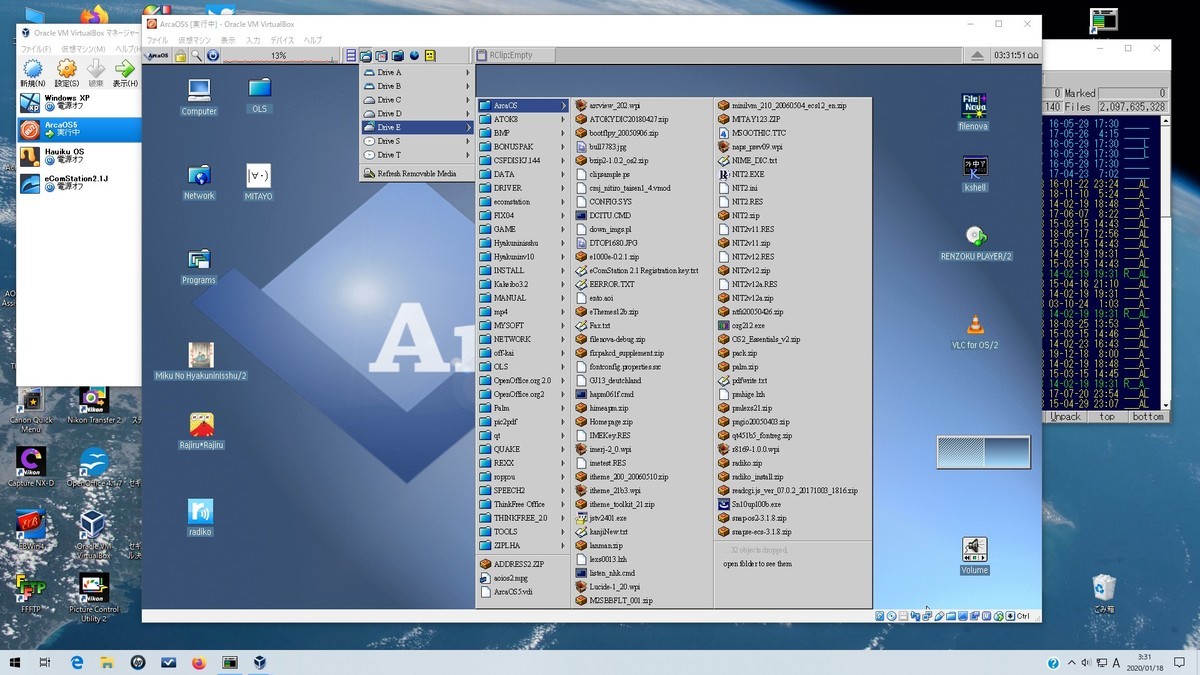Select VLC for OS/2 icon
The image size is (1200, 675).
tap(975, 332)
